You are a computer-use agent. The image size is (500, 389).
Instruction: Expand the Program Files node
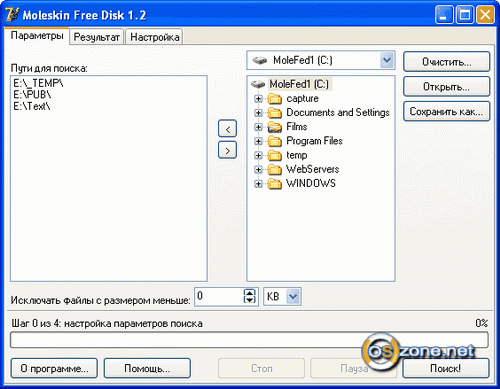pyautogui.click(x=258, y=141)
